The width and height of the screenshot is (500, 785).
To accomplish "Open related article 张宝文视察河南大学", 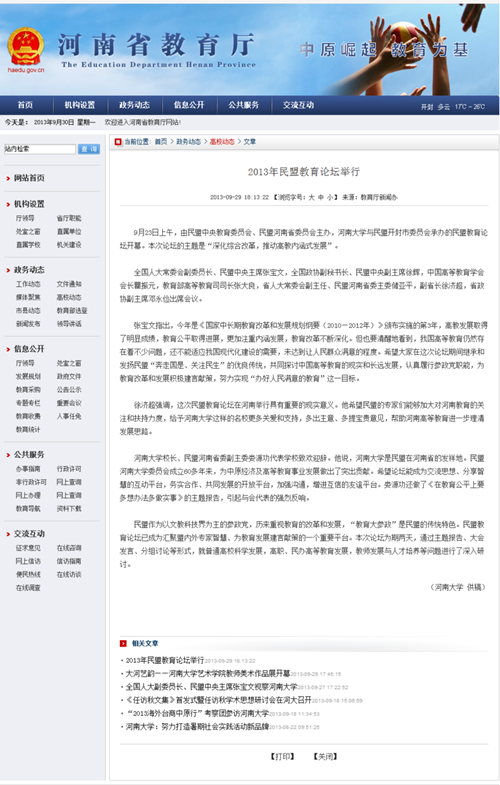I will pyautogui.click(x=211, y=687).
